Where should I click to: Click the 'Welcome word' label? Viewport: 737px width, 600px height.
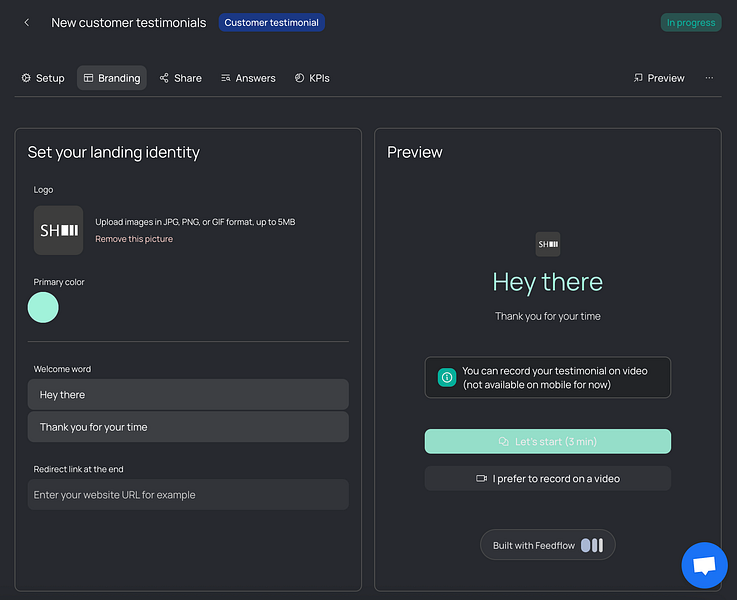(62, 369)
